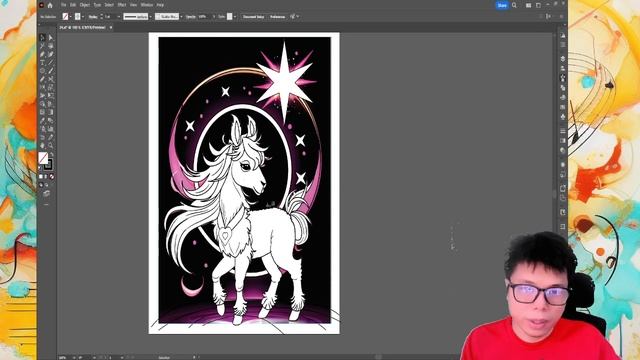Open the Arrange Documents icon
Image resolution: width=640 pixels, height=360 pixels.
[529, 5]
